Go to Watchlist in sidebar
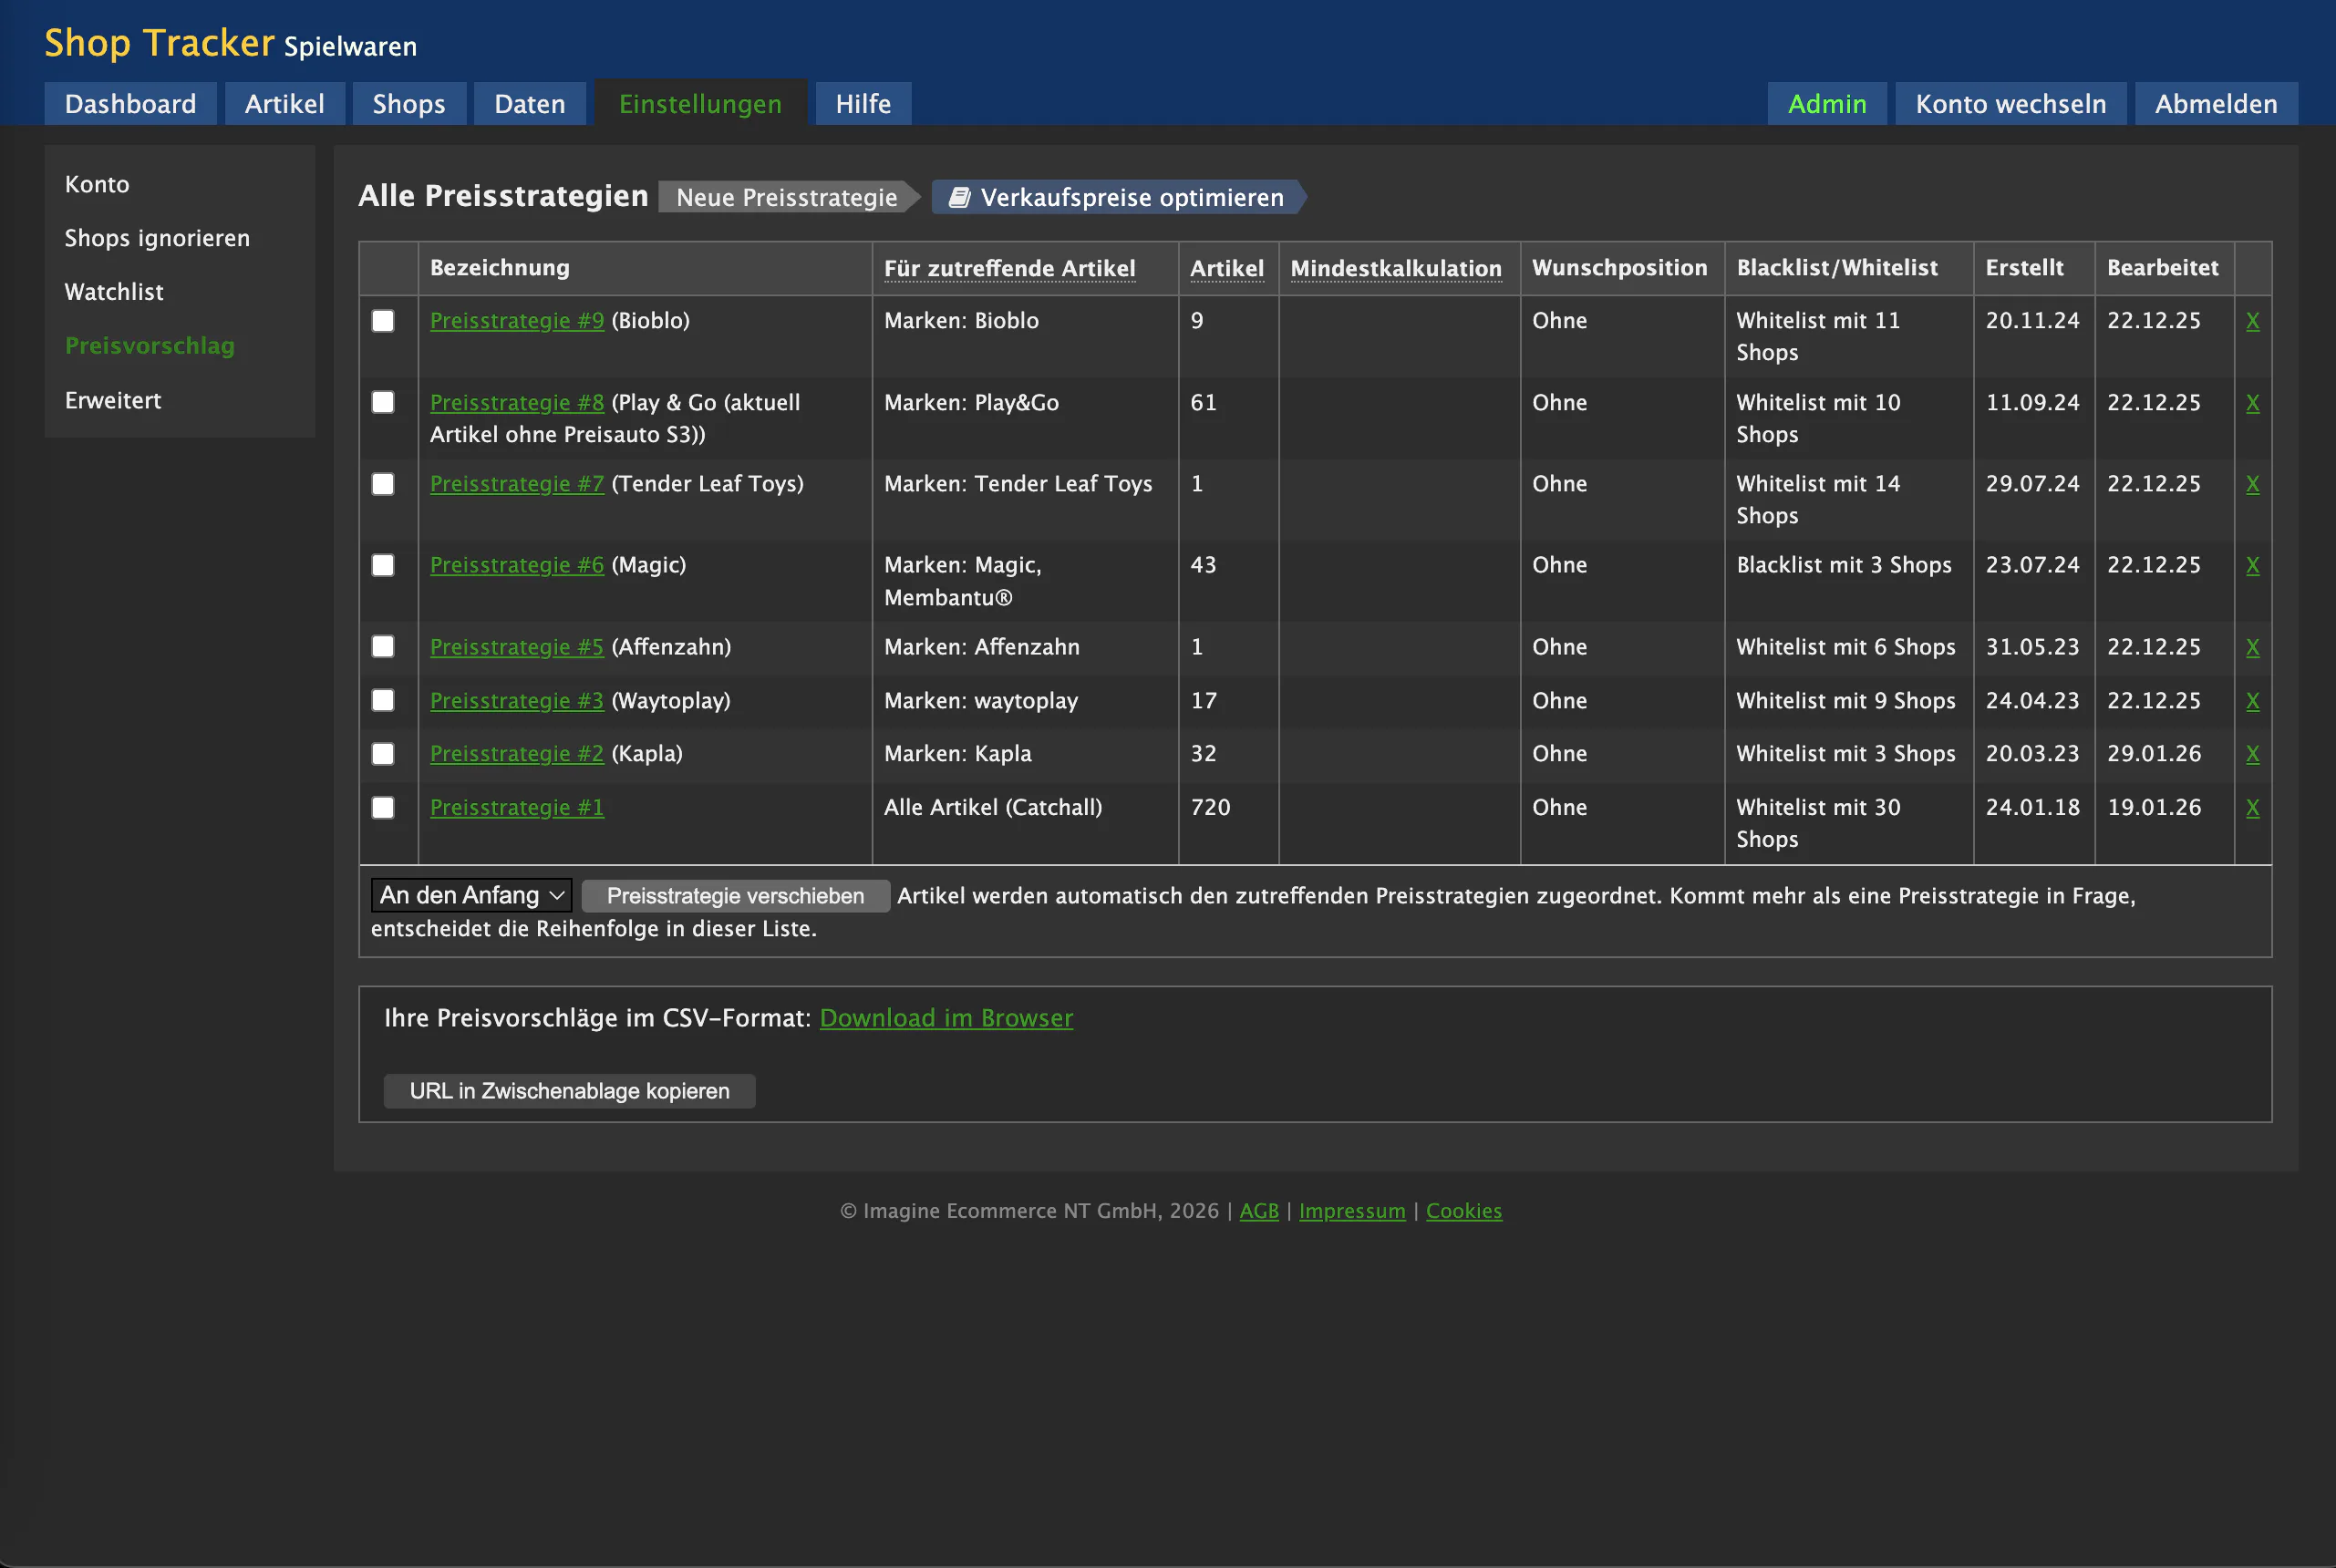2336x1568 pixels. [114, 292]
